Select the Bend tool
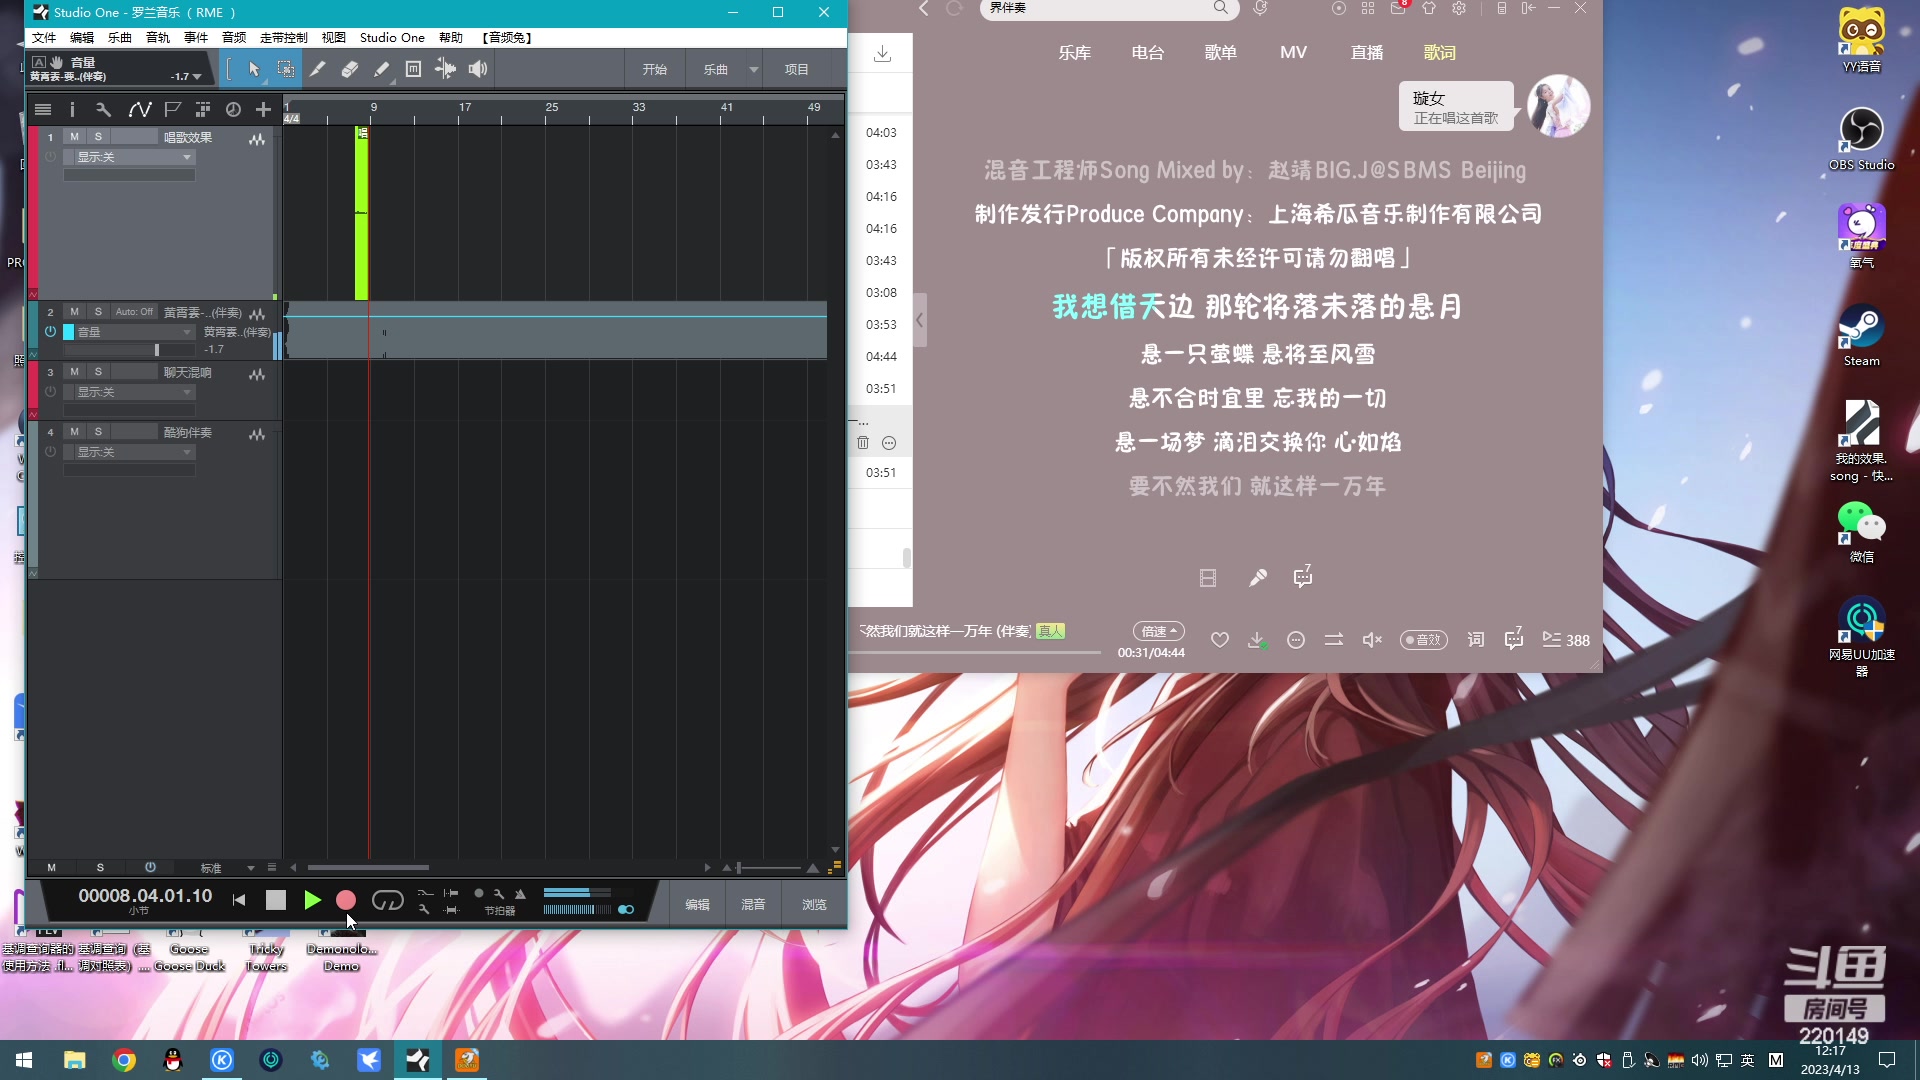Screen dimensions: 1920x1080 pos(446,69)
